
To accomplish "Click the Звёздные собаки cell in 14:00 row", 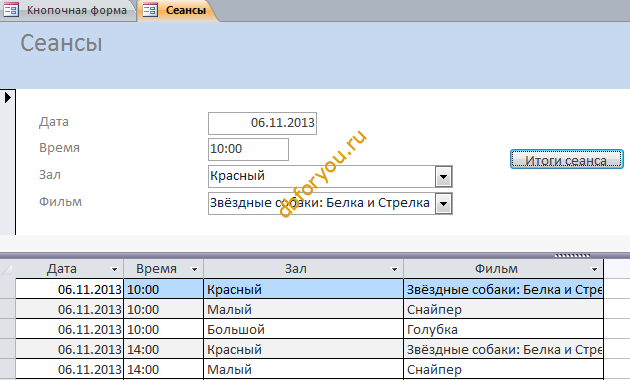I will point(503,349).
